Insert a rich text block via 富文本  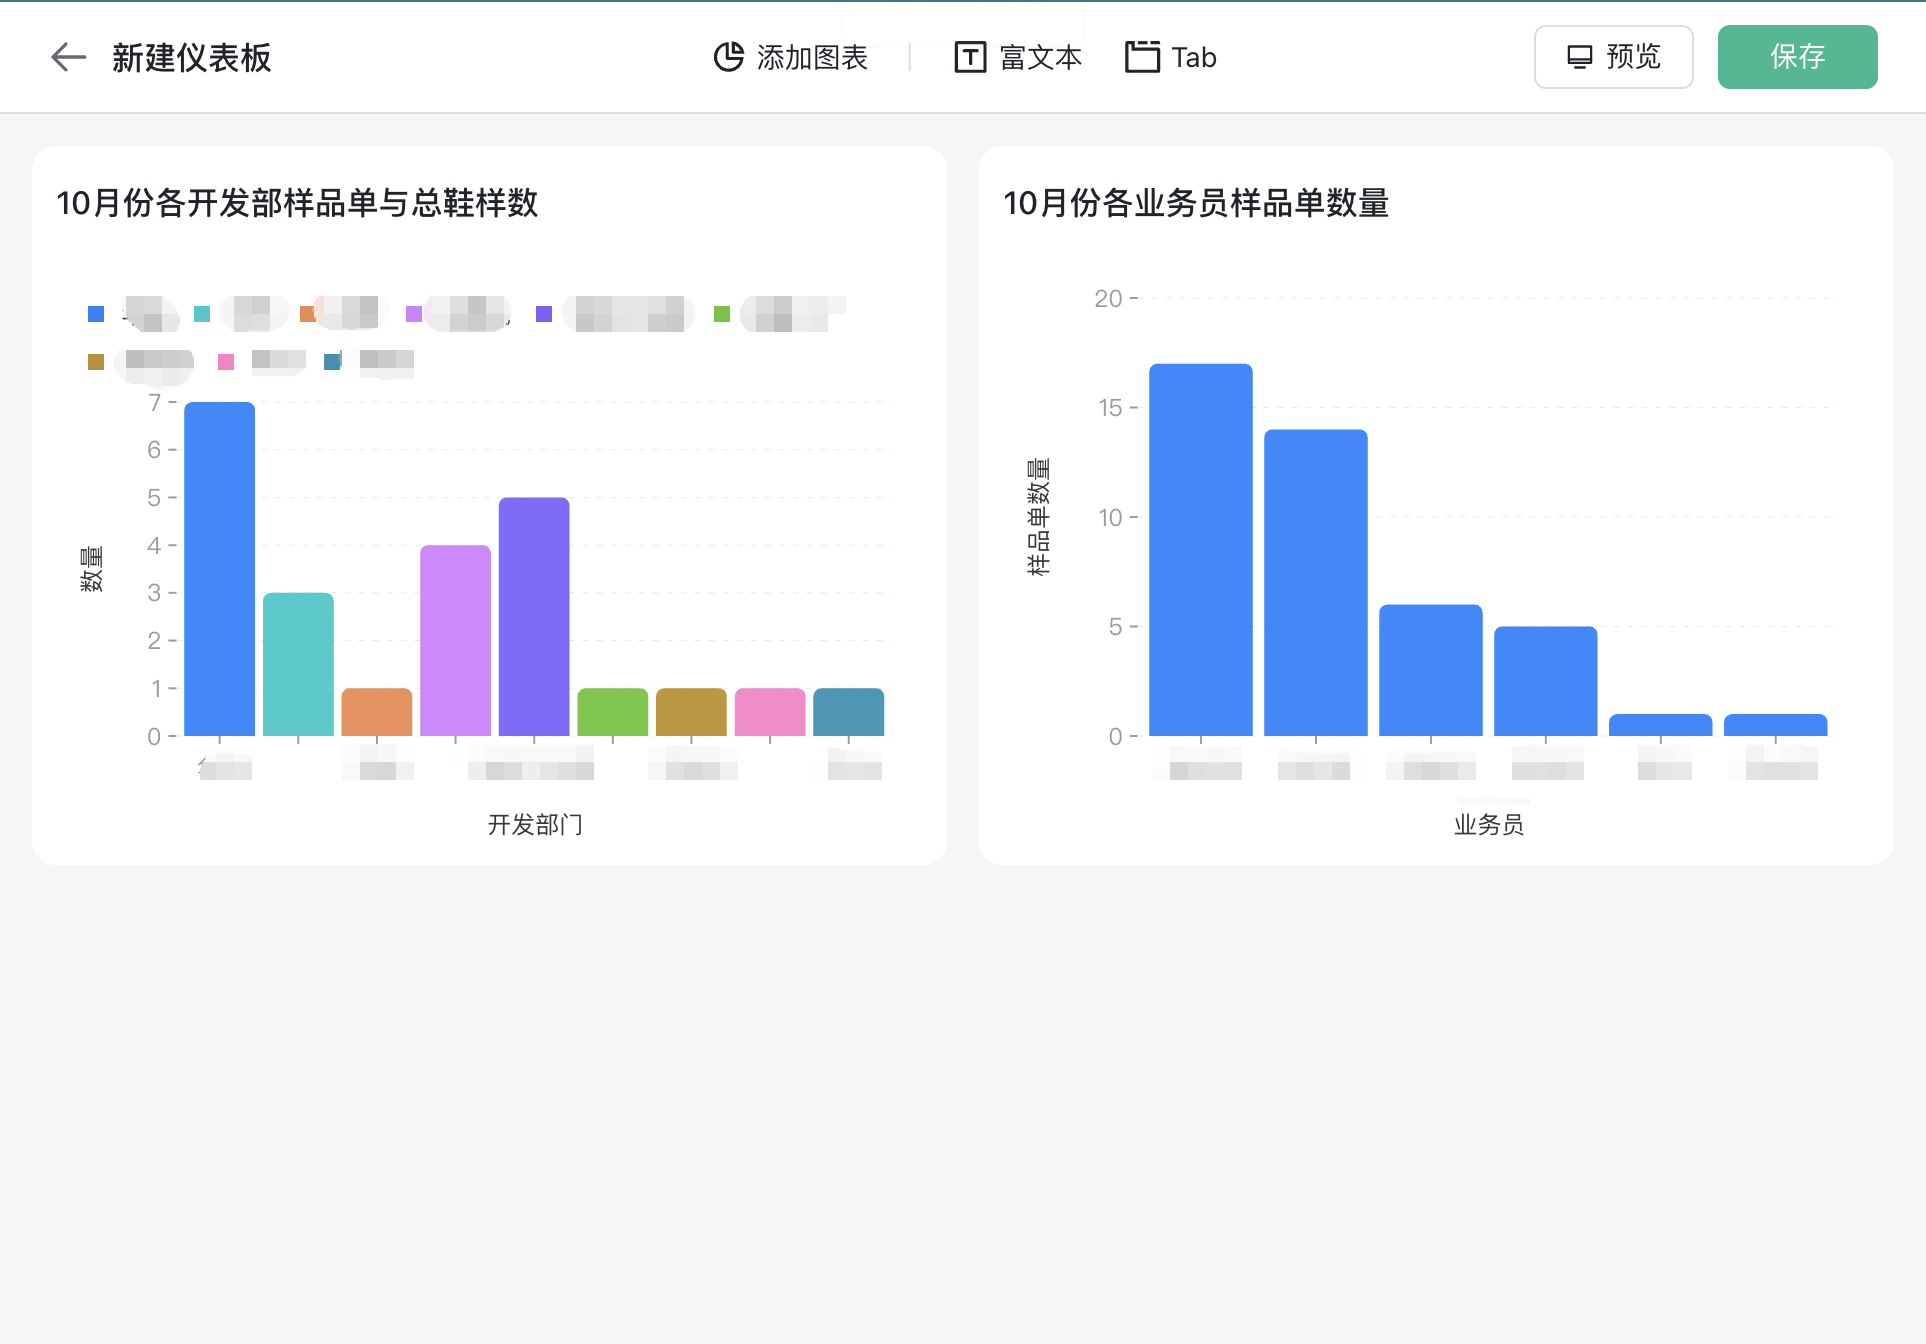tap(1040, 57)
